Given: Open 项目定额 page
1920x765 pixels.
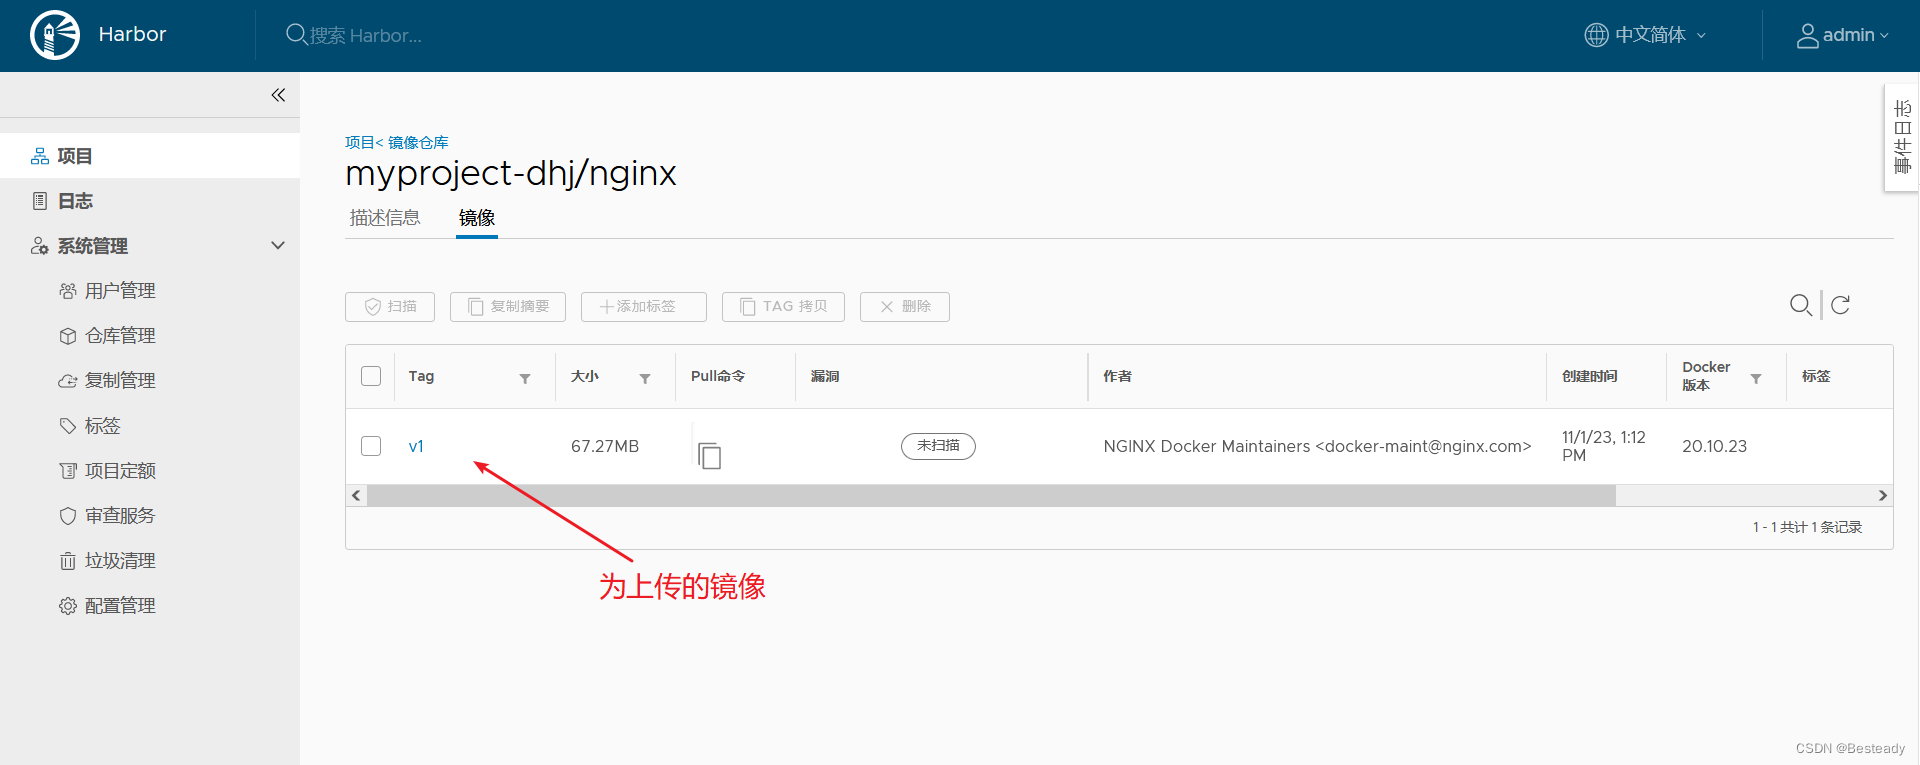Looking at the screenshot, I should pos(120,471).
